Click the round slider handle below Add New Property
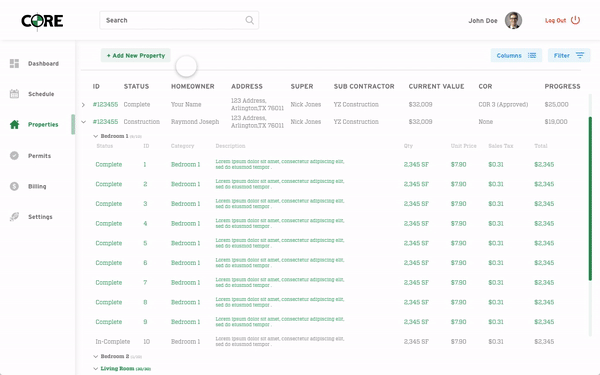The width and height of the screenshot is (600, 375). coord(186,66)
